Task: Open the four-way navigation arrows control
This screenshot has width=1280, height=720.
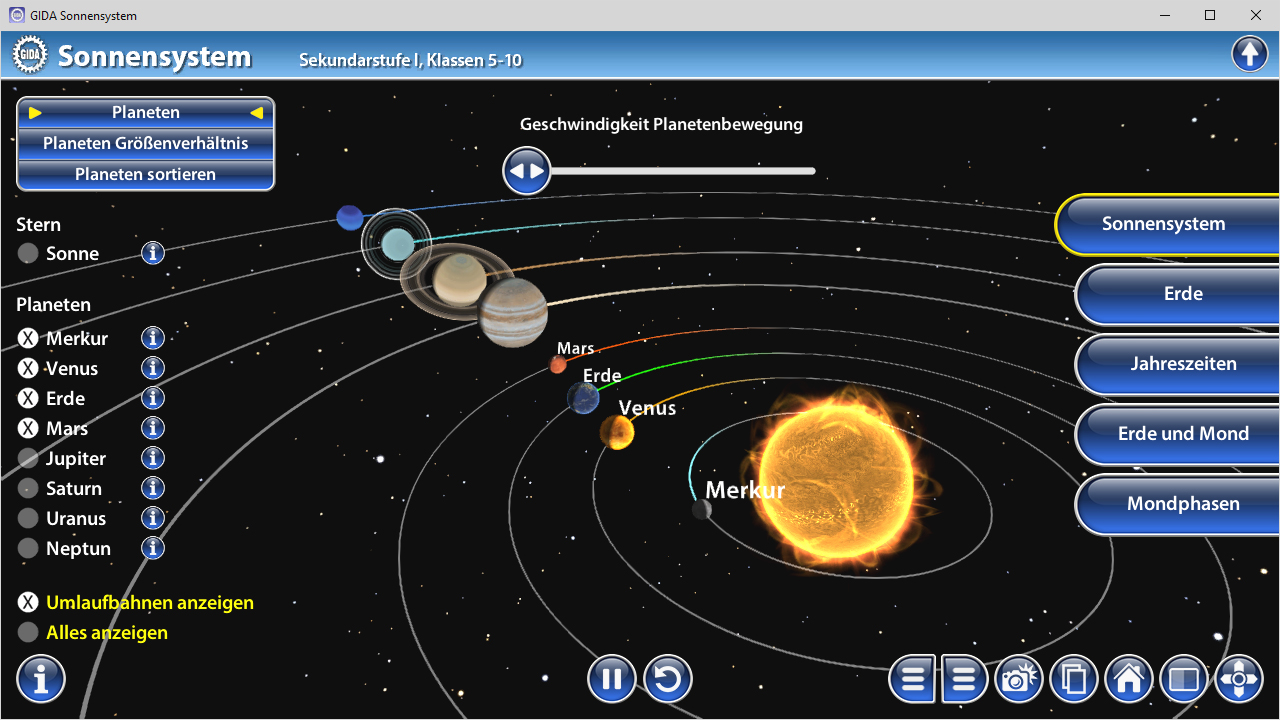Action: coord(1238,680)
